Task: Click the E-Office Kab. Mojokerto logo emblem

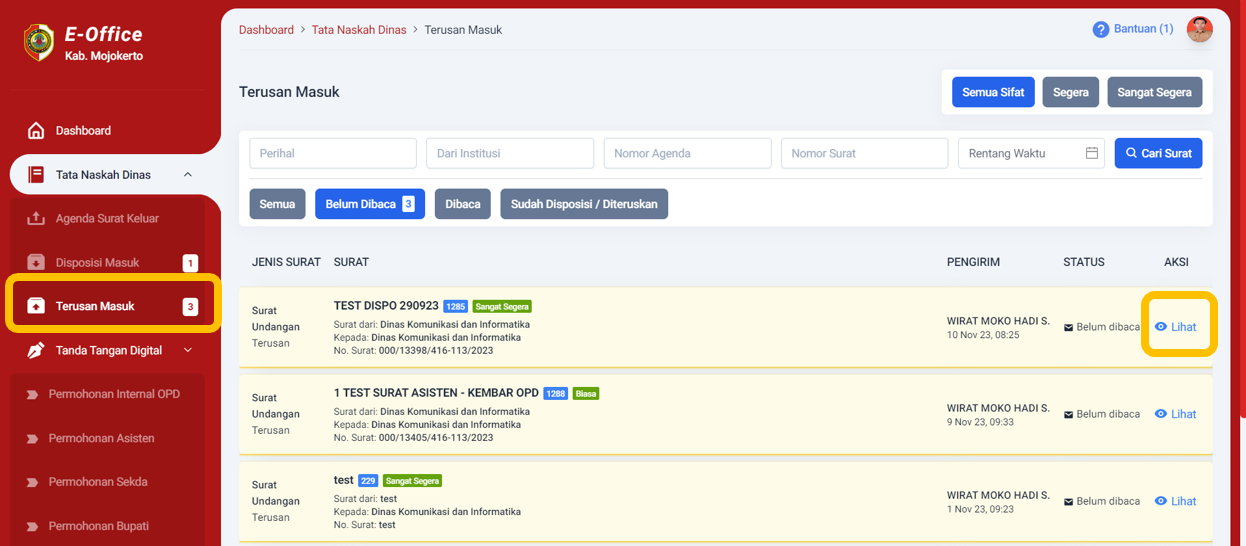Action: [x=38, y=43]
